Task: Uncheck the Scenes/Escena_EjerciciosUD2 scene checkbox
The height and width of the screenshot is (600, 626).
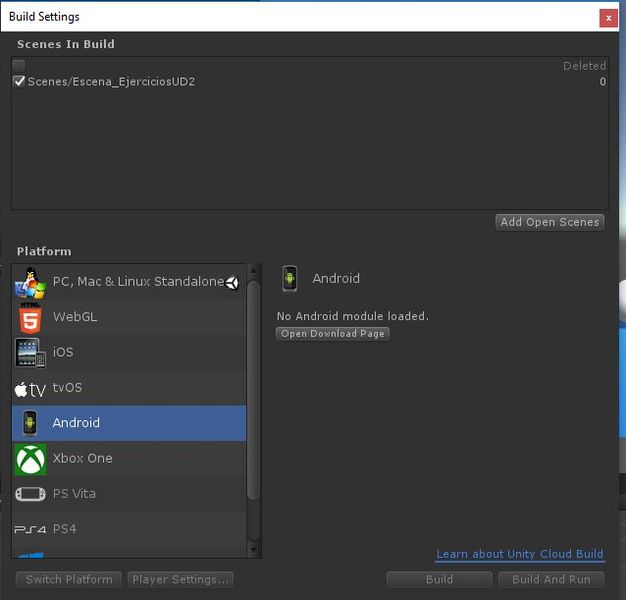Action: (19, 81)
